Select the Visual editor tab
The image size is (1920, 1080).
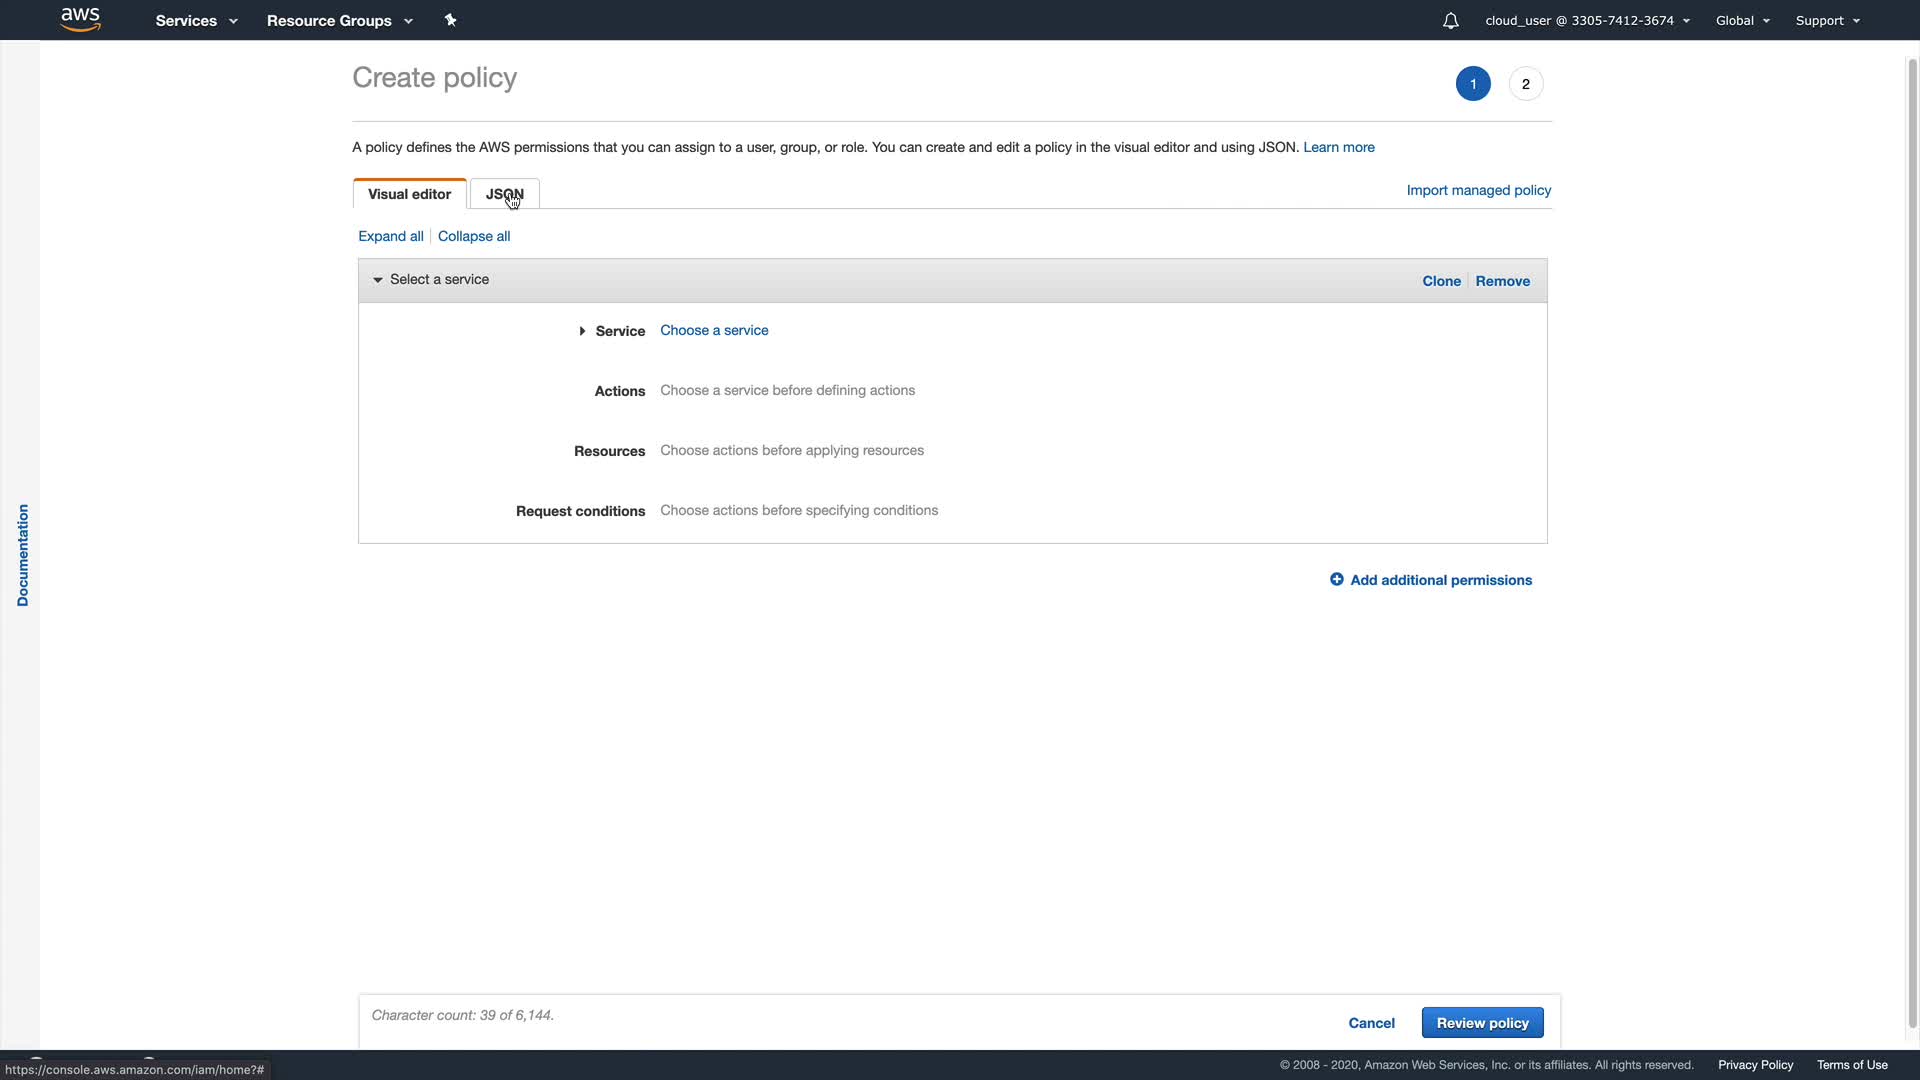tap(409, 194)
